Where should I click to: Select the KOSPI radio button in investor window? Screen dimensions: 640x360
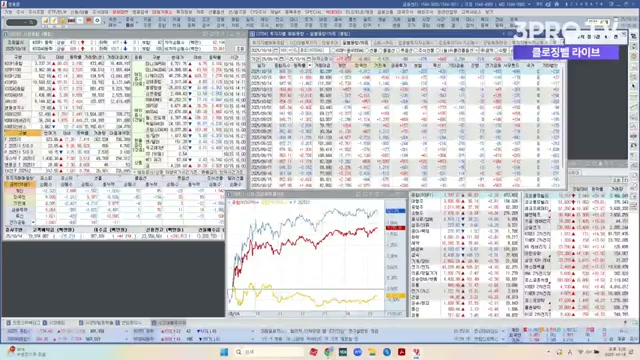(333, 50)
